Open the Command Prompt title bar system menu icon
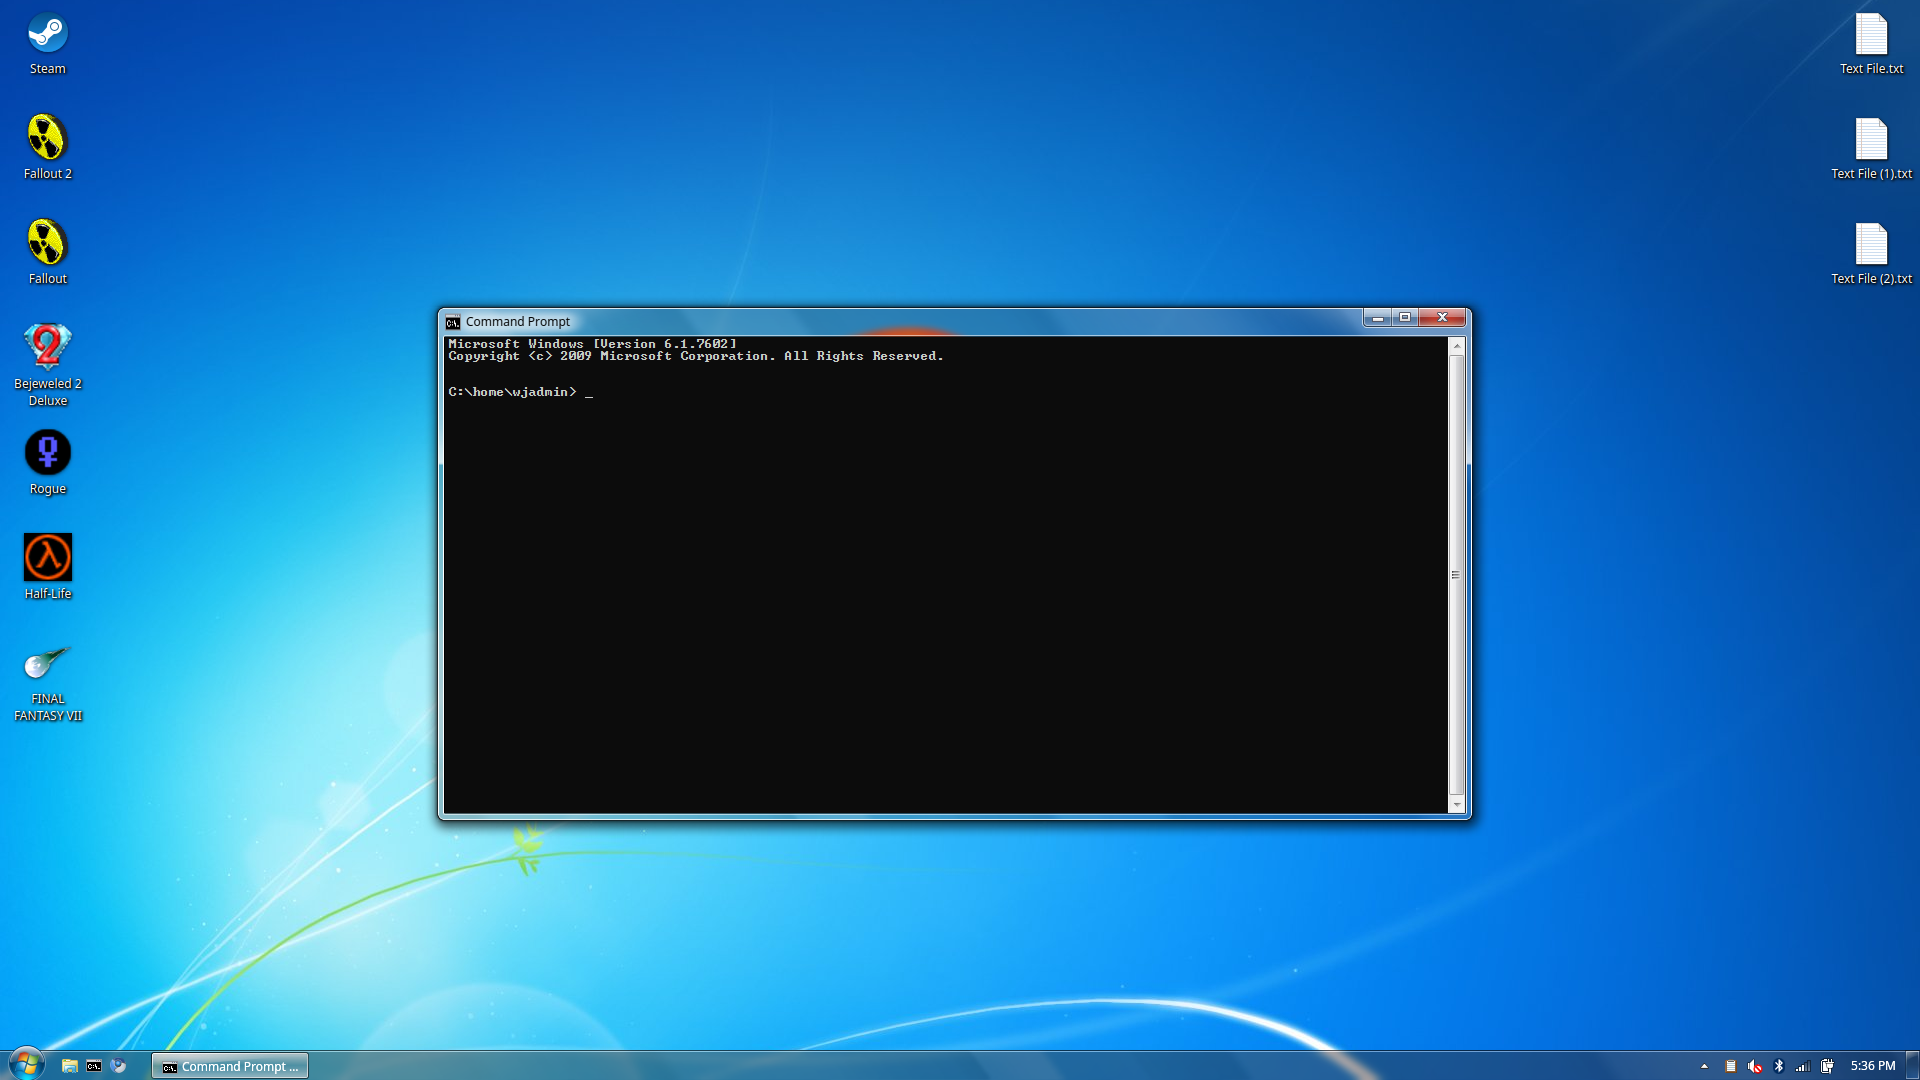The image size is (1920, 1080). tap(453, 322)
